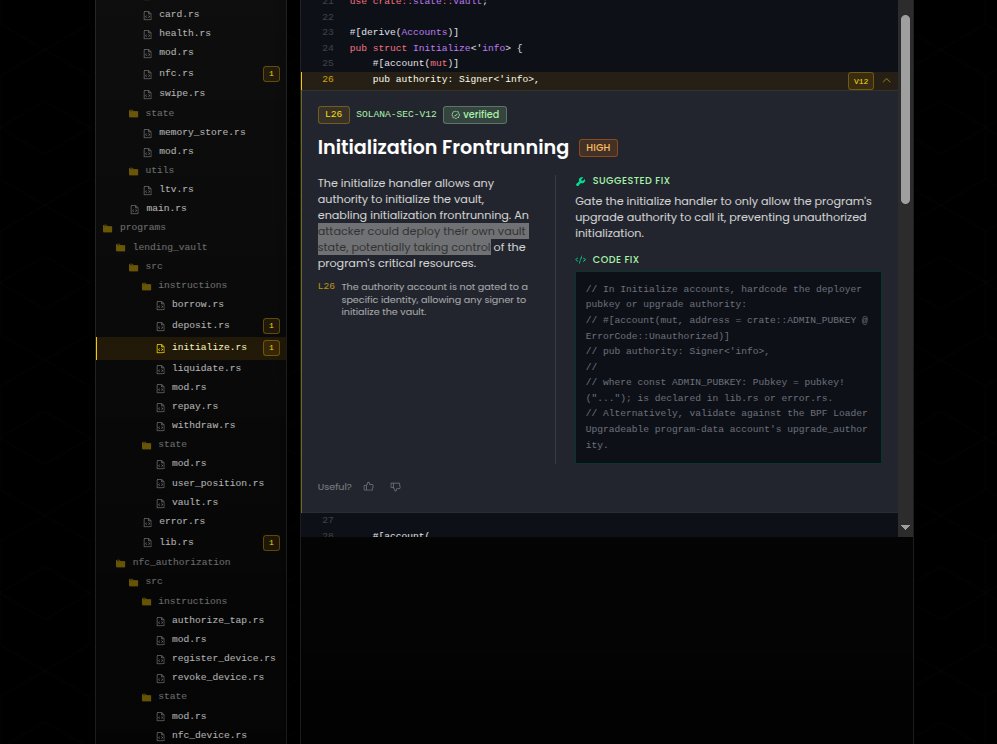997x744 pixels.
Task: Collapse the src folder under lending_vault
Action: pos(154,266)
